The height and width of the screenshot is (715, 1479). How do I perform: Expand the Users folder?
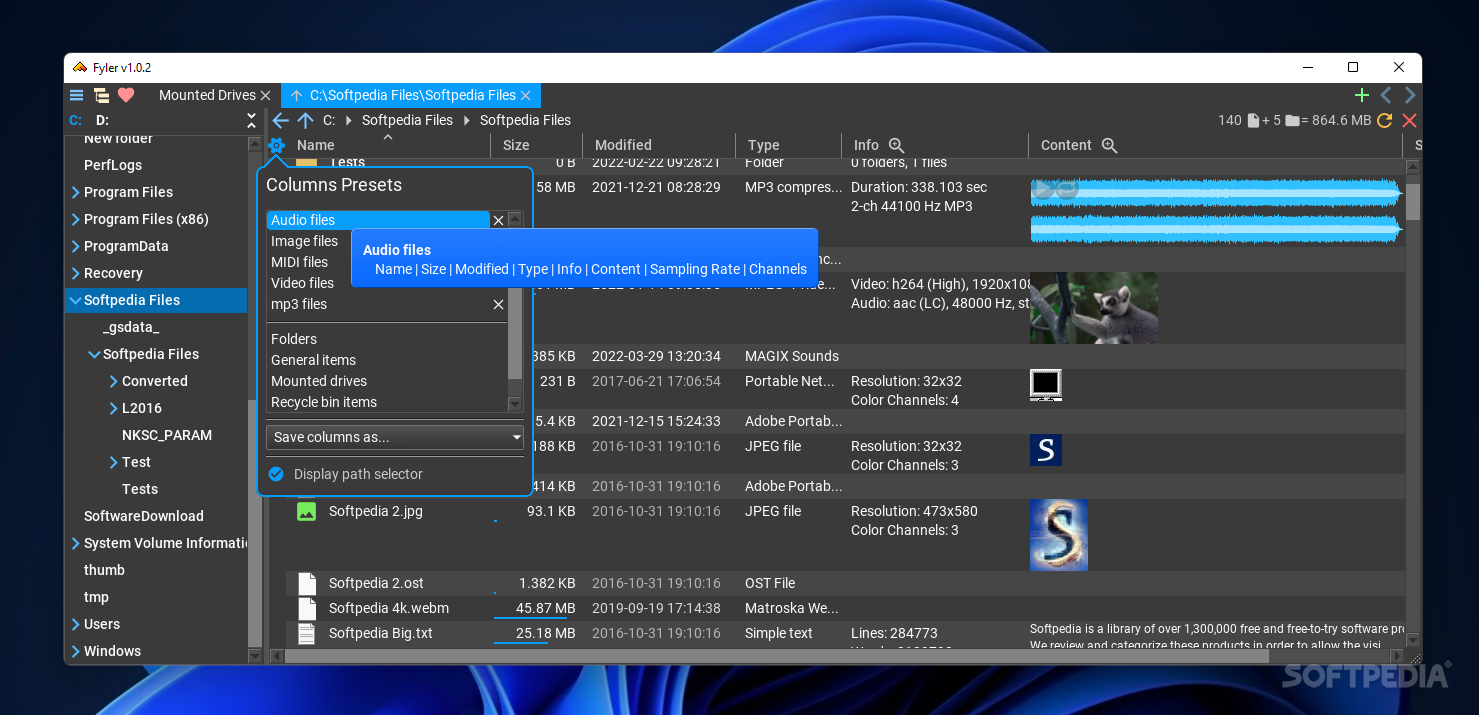(x=76, y=624)
